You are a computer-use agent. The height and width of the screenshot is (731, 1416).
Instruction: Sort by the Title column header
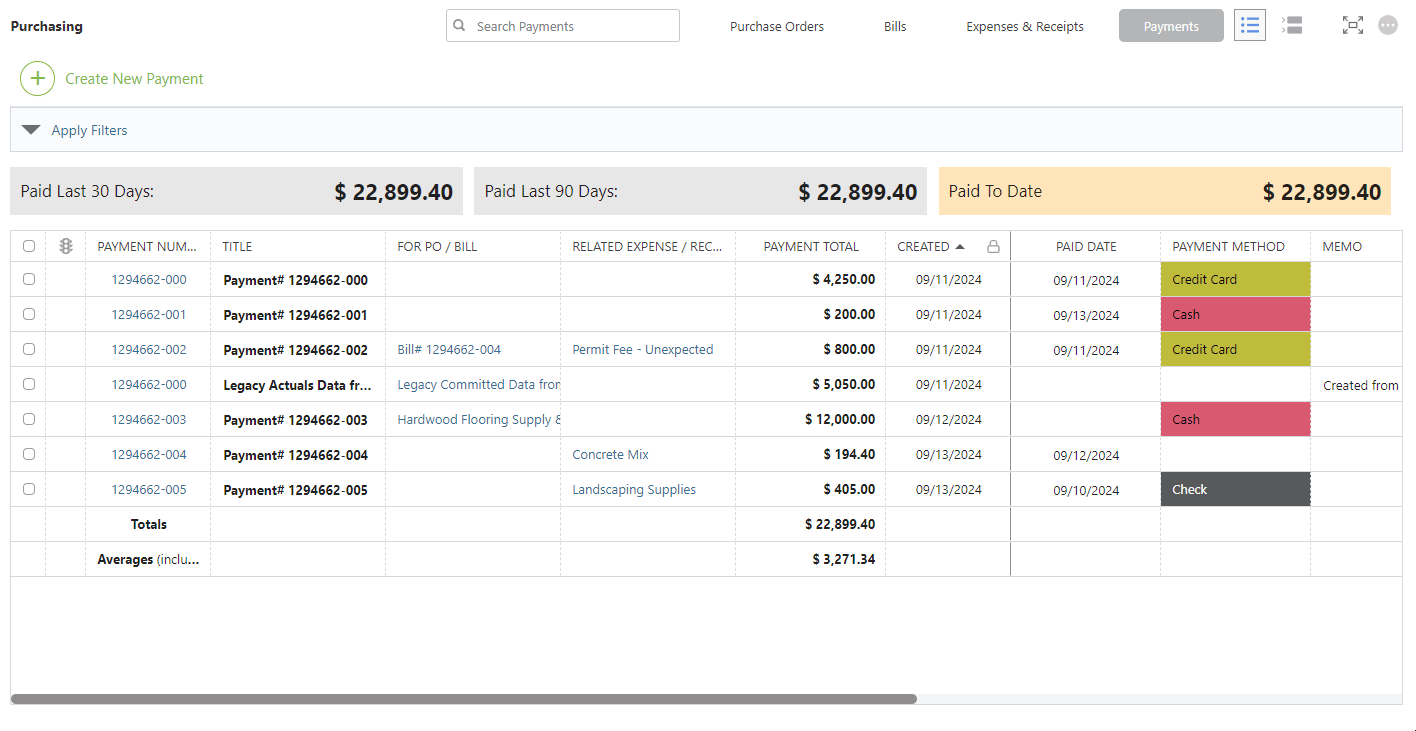pyautogui.click(x=237, y=246)
